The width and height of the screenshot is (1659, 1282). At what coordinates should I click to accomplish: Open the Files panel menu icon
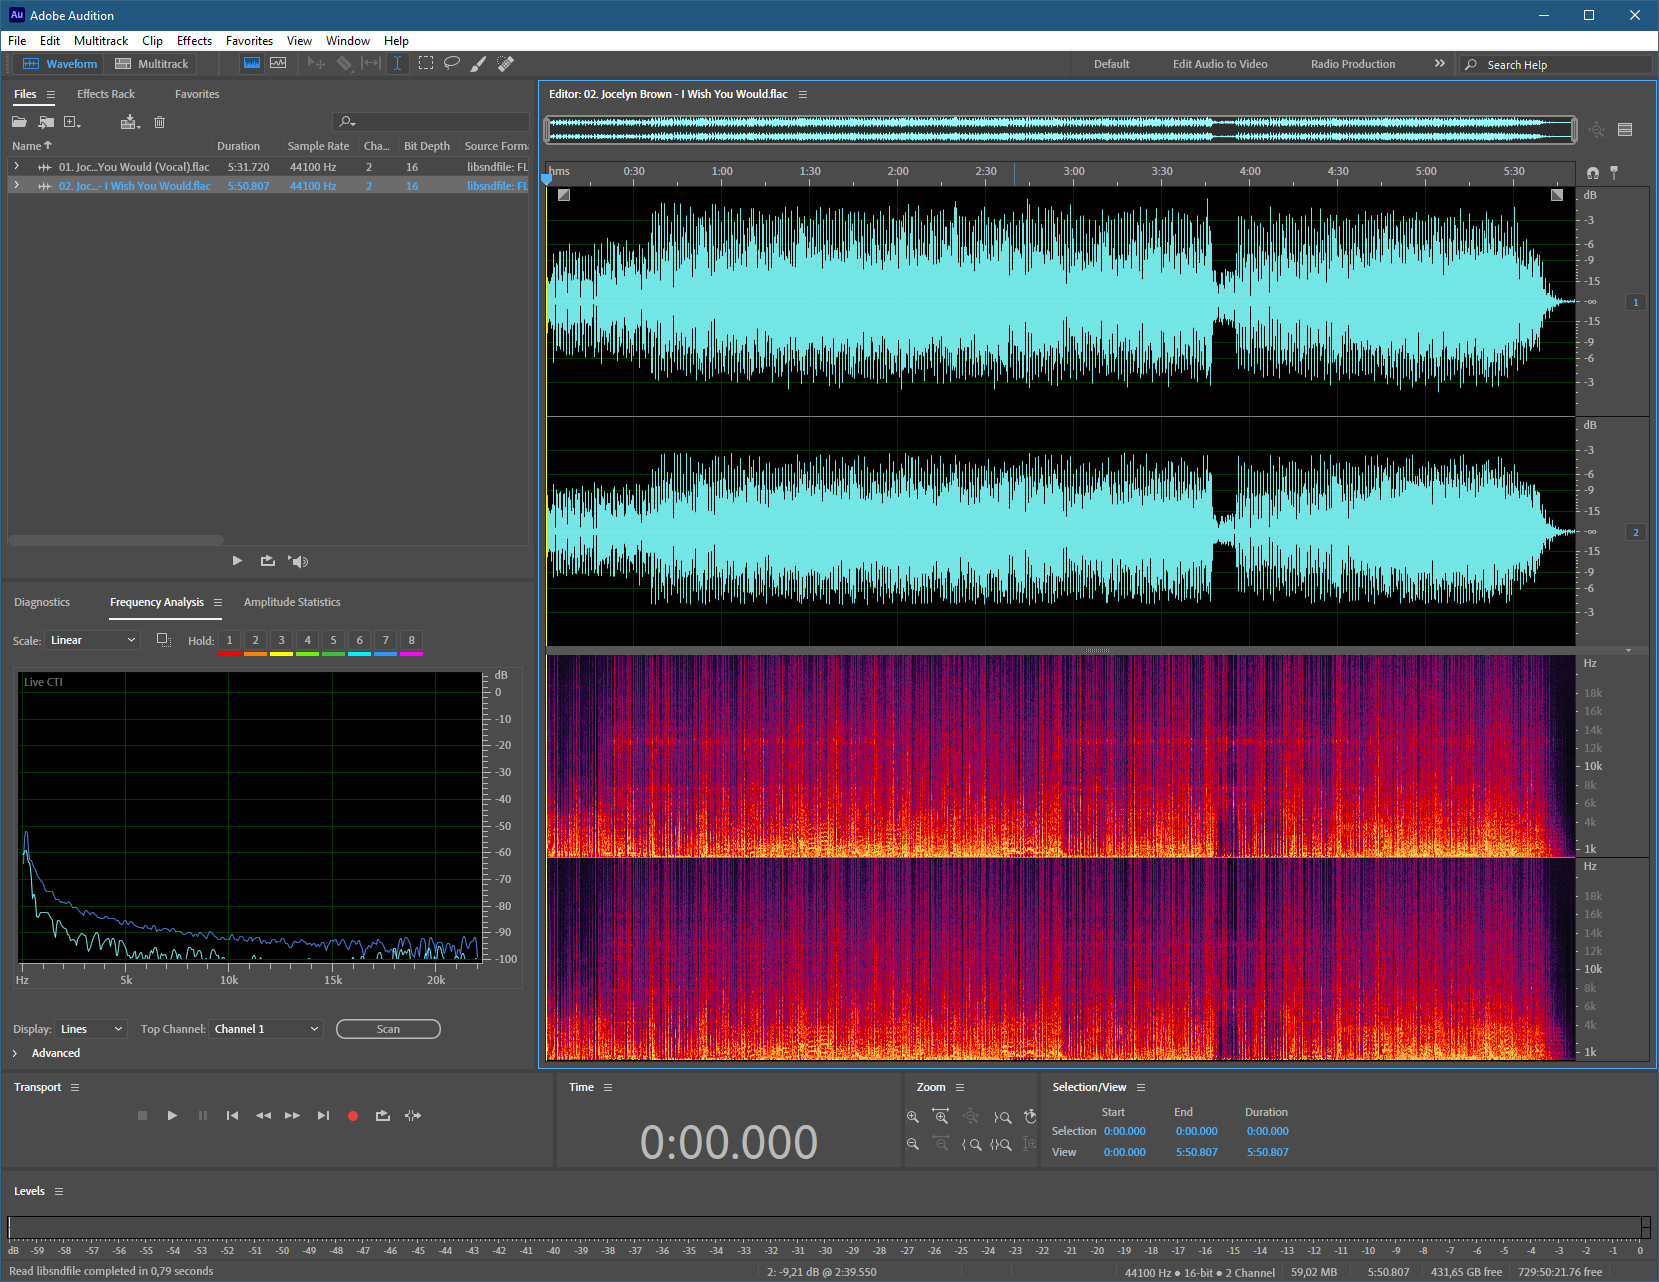50,94
